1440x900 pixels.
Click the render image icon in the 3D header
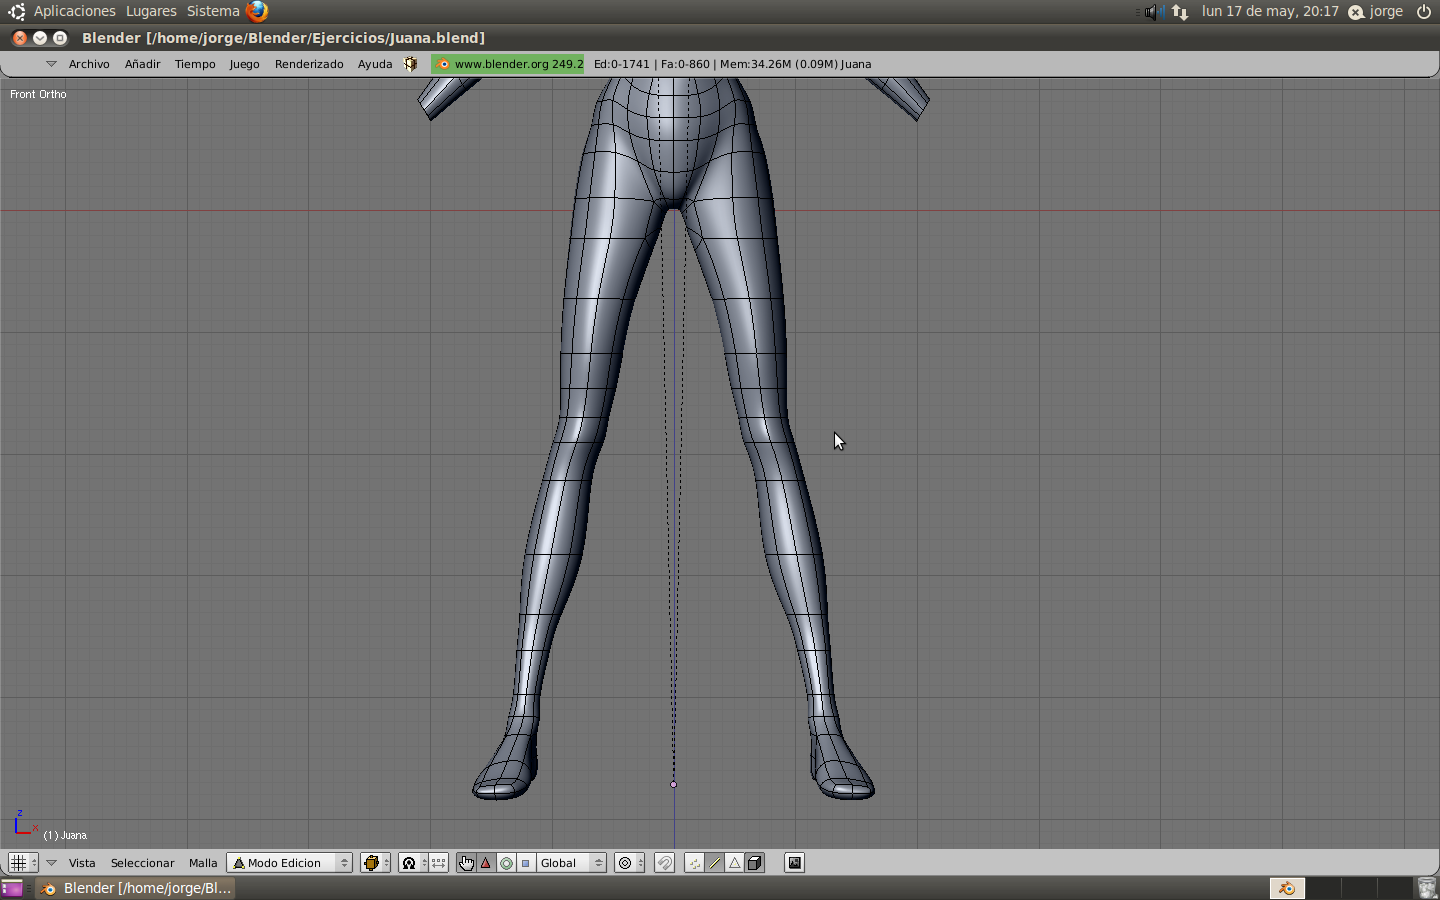794,863
